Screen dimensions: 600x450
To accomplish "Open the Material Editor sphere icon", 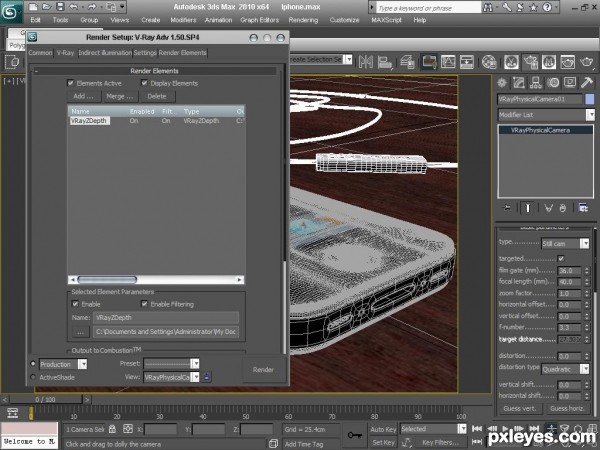I will click(x=489, y=62).
